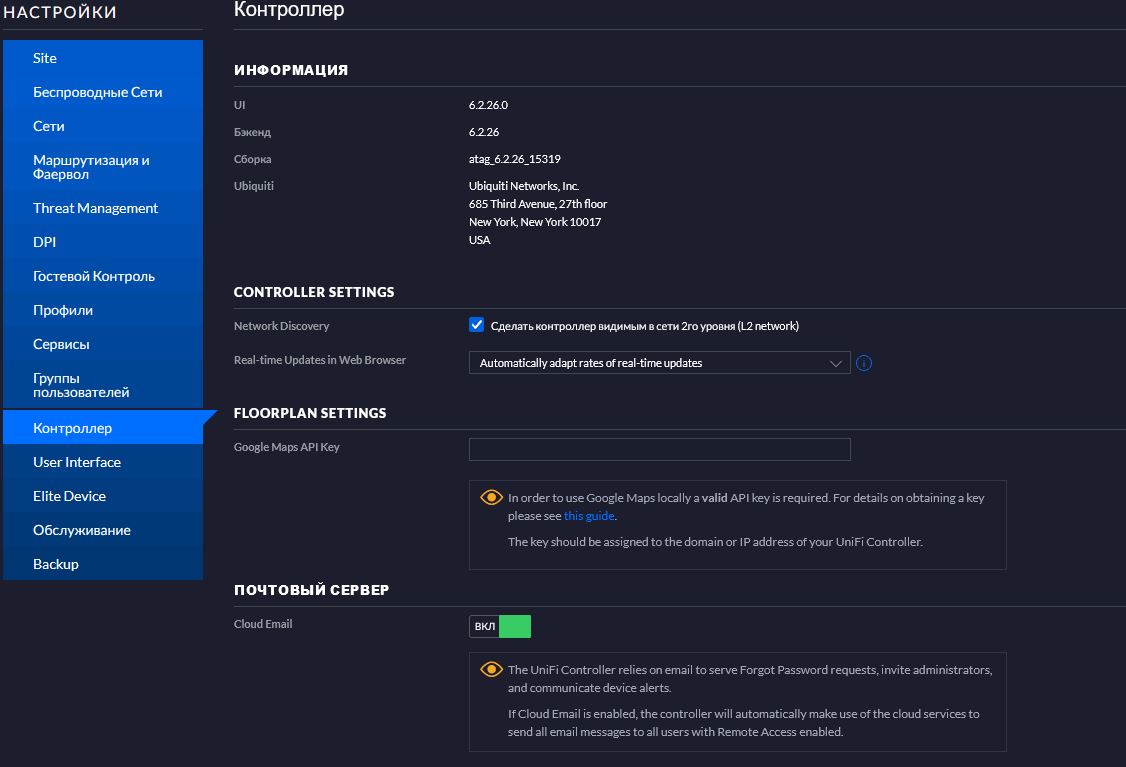Toggle the Cloud Email ВКЛ switch off

pyautogui.click(x=500, y=626)
